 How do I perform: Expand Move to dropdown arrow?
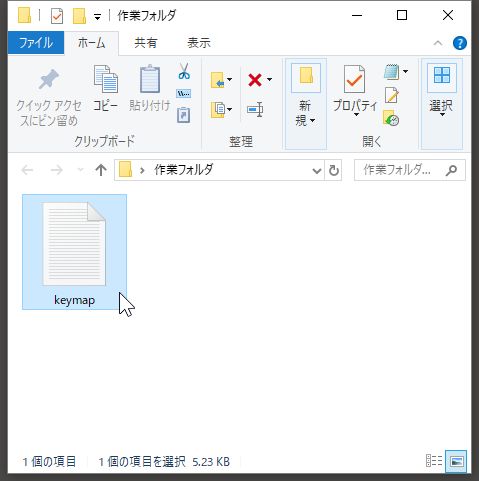tap(229, 80)
